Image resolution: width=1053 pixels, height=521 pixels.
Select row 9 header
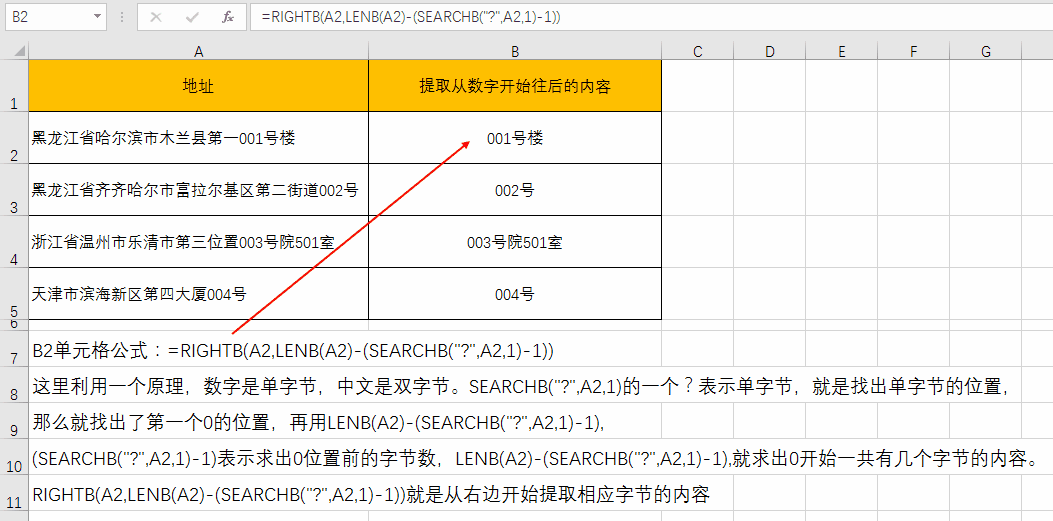click(14, 421)
